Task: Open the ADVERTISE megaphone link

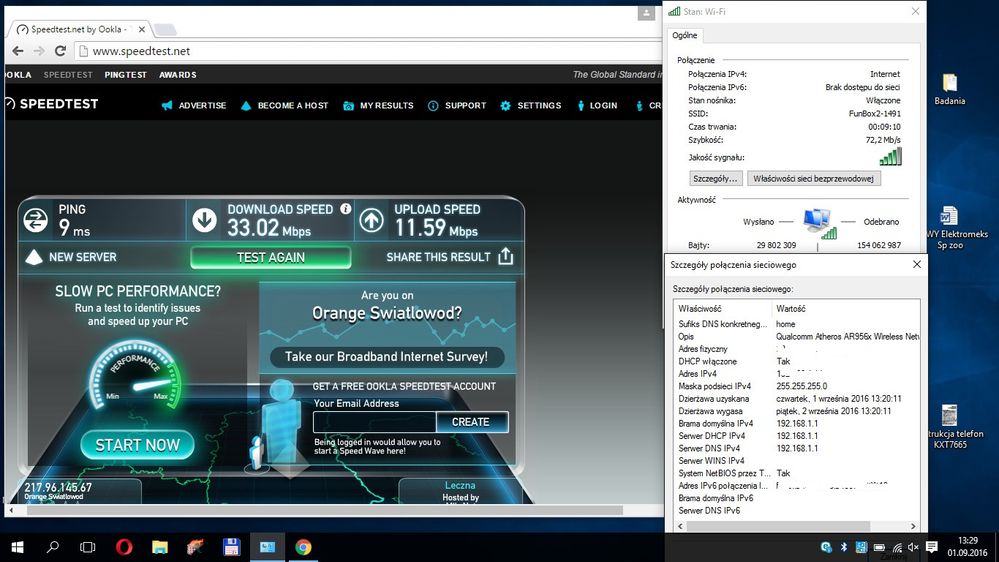Action: (x=194, y=106)
